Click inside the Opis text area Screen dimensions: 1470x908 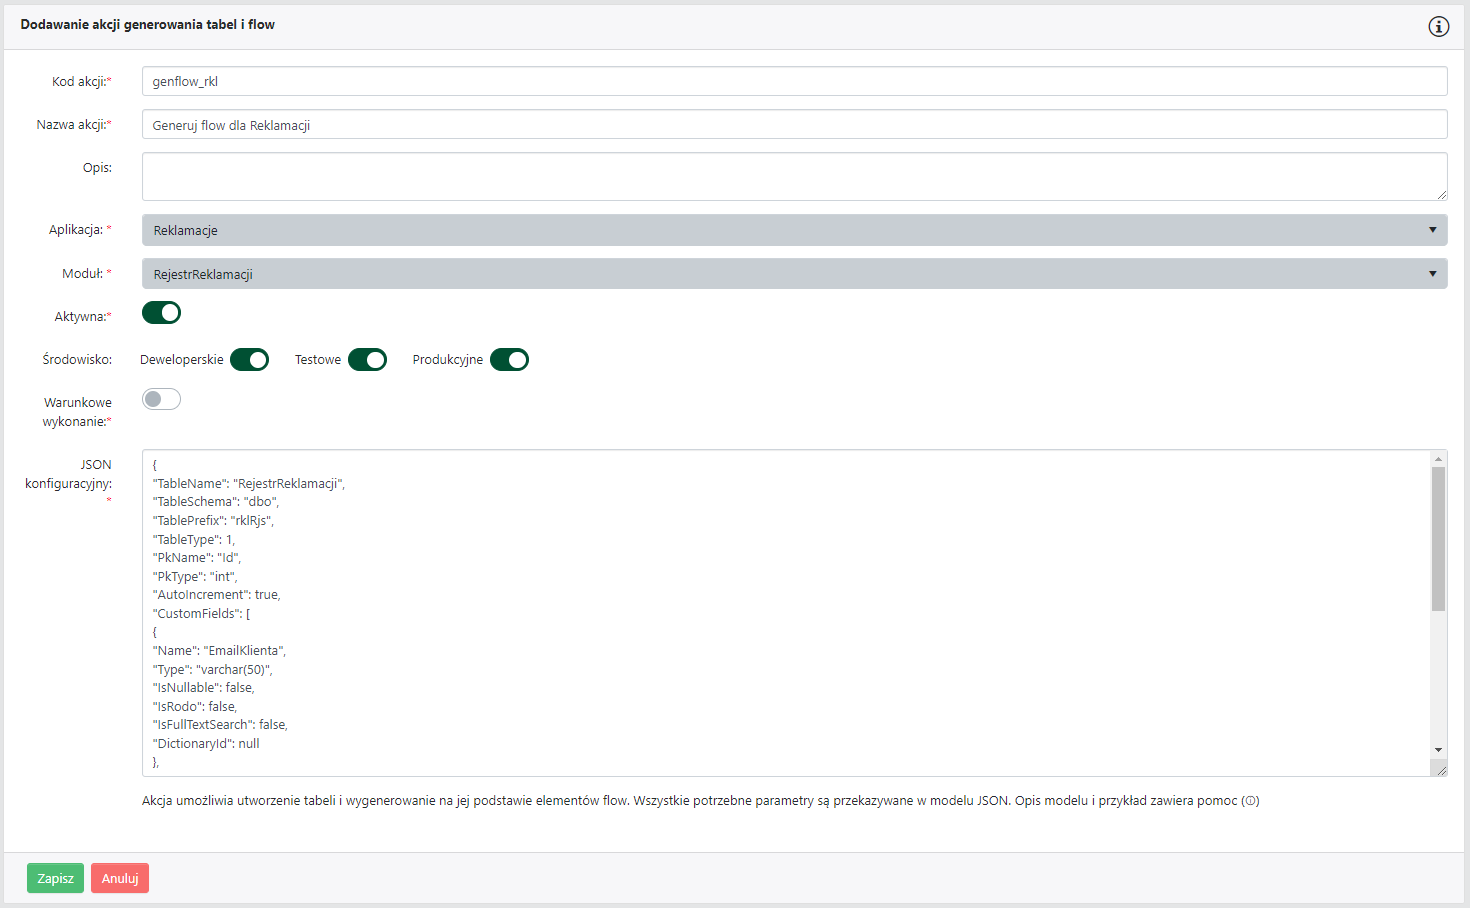[794, 176]
